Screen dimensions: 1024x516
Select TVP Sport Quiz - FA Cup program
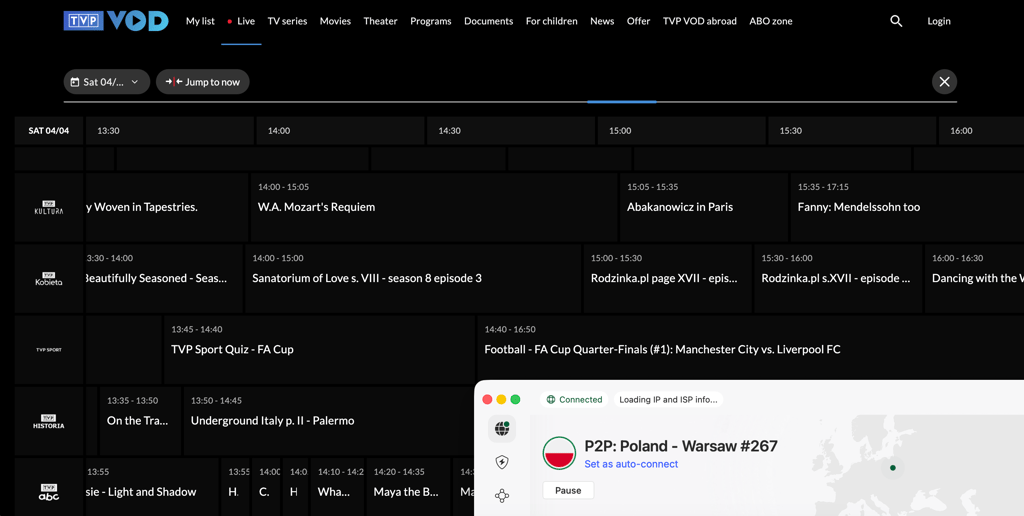point(319,349)
